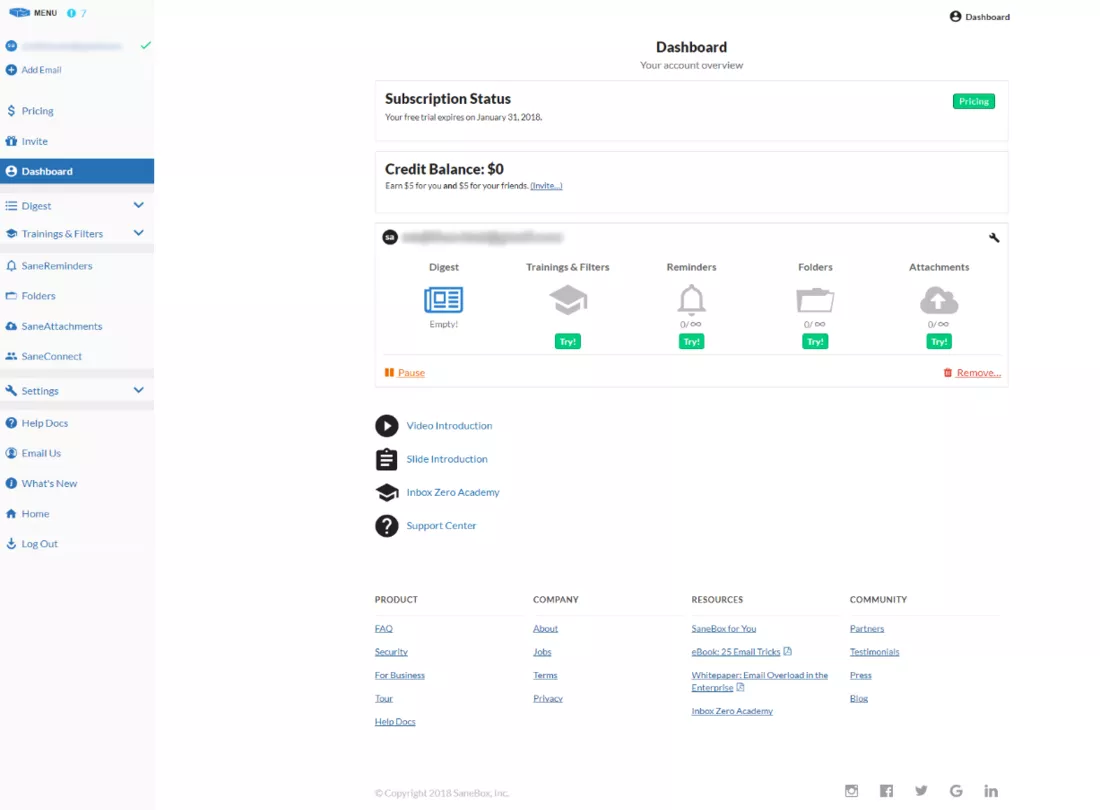Click the top-right Dashboard profile icon

pos(955,16)
